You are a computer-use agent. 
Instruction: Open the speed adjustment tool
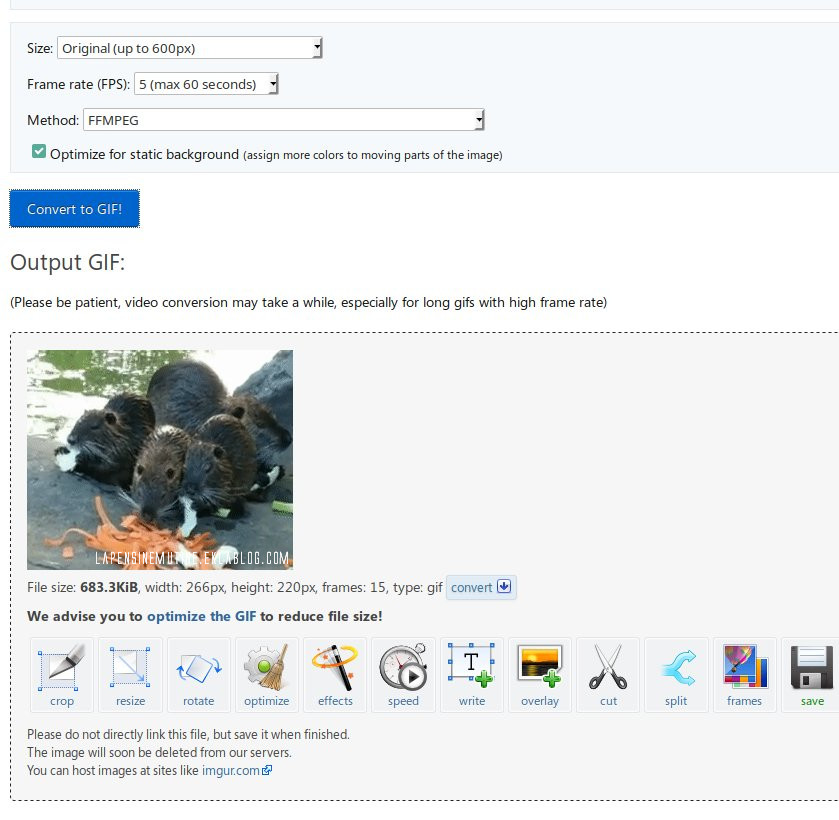403,674
